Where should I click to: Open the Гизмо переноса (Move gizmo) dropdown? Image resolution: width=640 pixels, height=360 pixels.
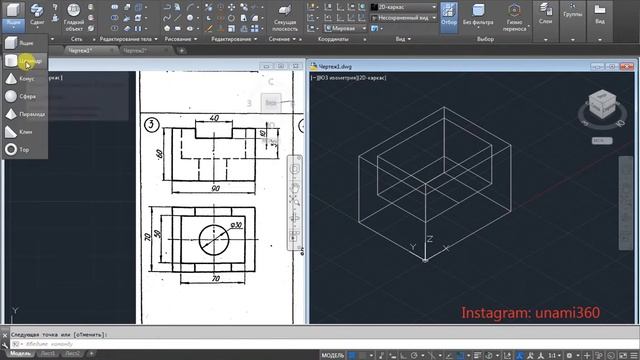click(x=515, y=18)
